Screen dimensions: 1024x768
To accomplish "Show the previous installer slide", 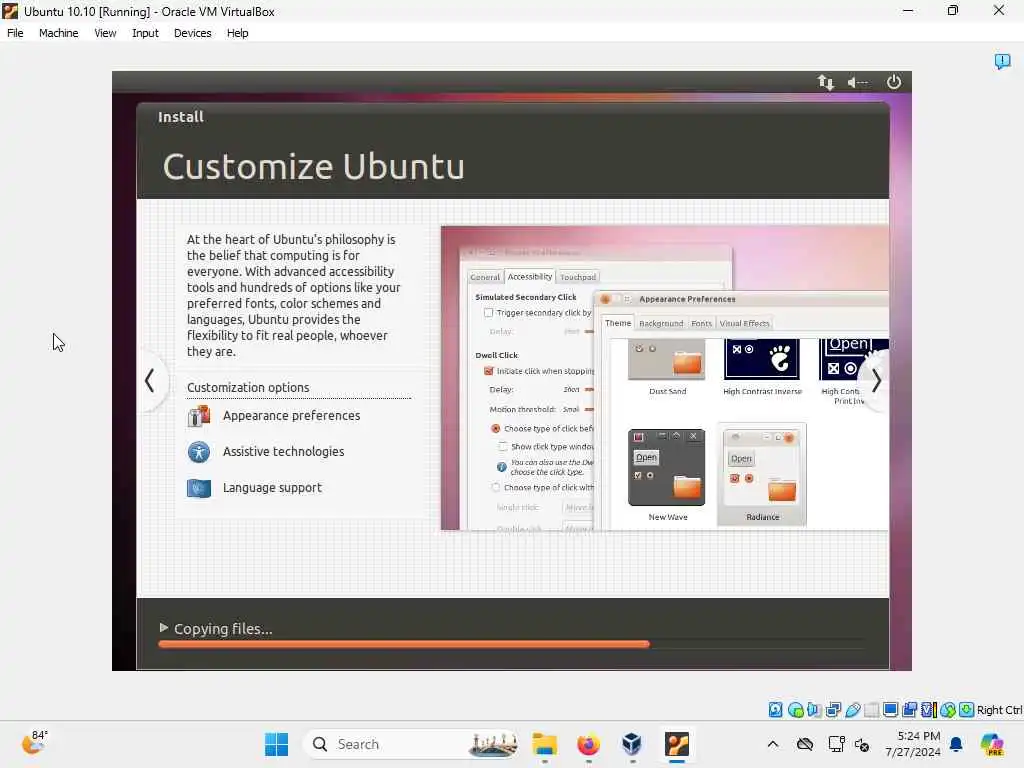I will (x=150, y=380).
